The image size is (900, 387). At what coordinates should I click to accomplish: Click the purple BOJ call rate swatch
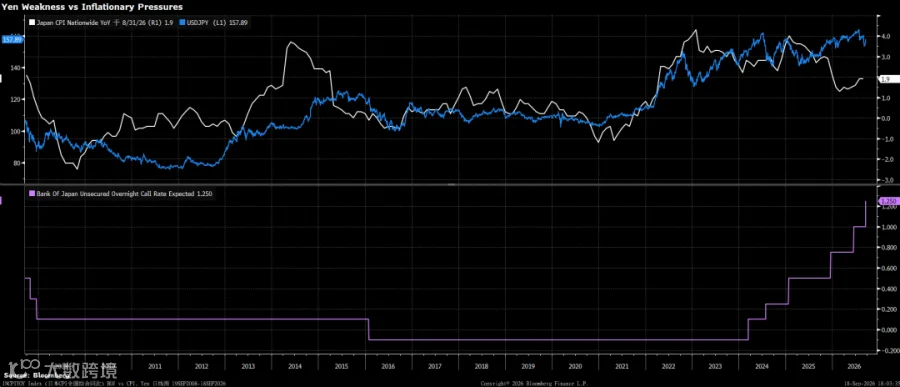32,194
